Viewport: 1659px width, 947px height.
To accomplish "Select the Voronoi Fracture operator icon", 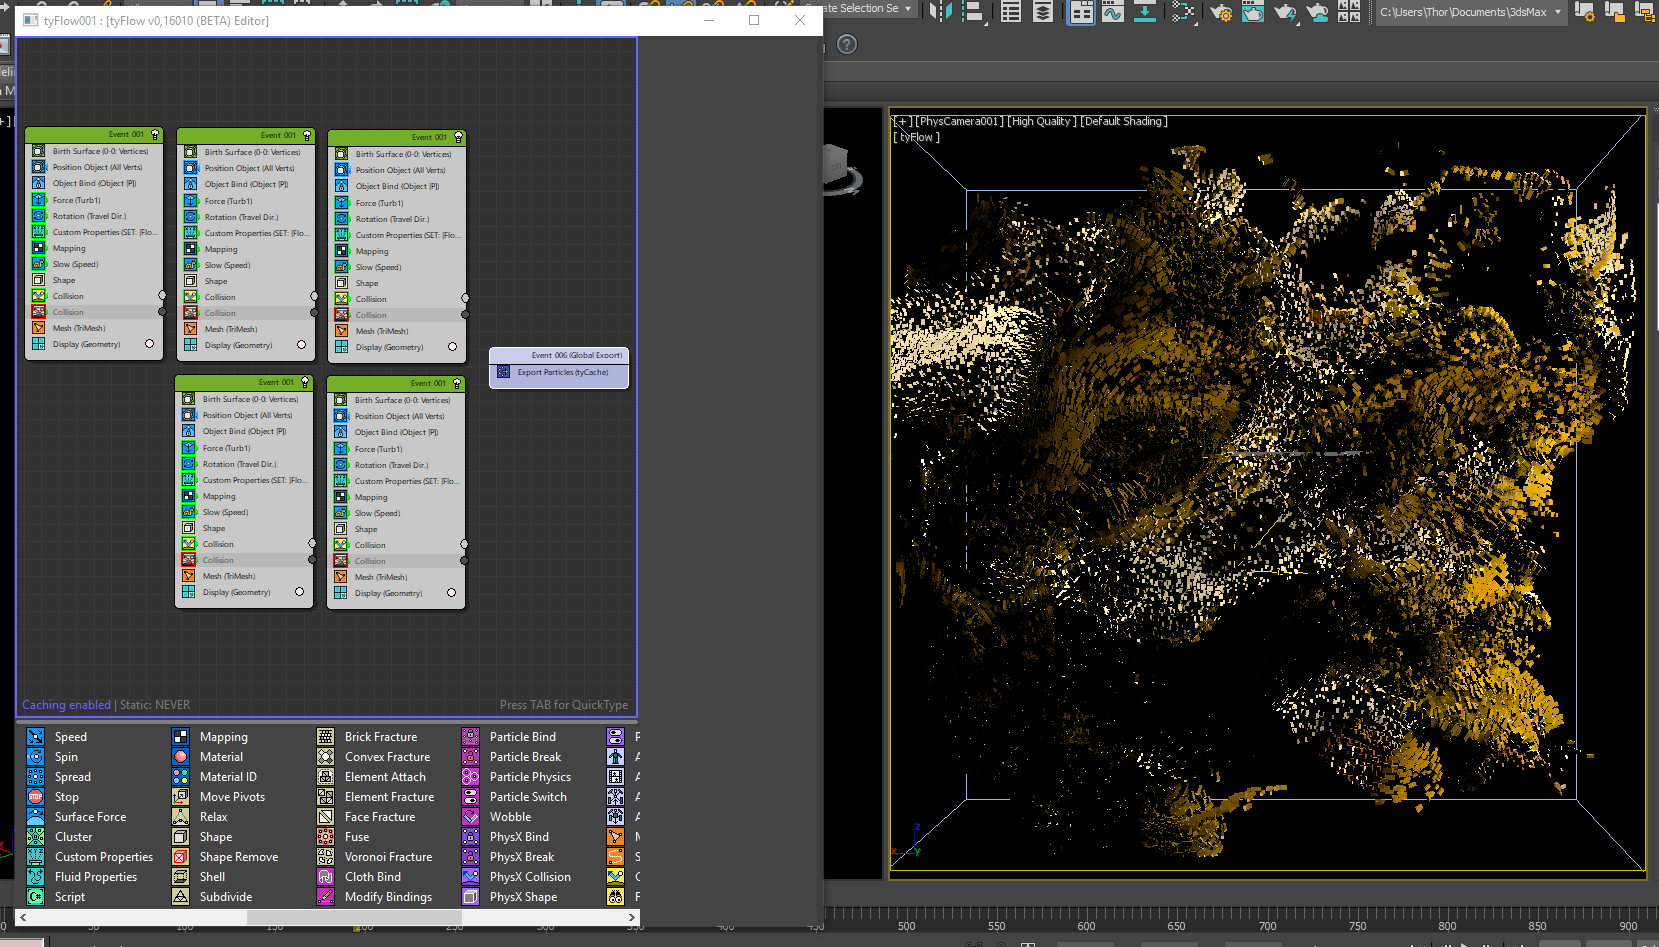I will (x=326, y=857).
